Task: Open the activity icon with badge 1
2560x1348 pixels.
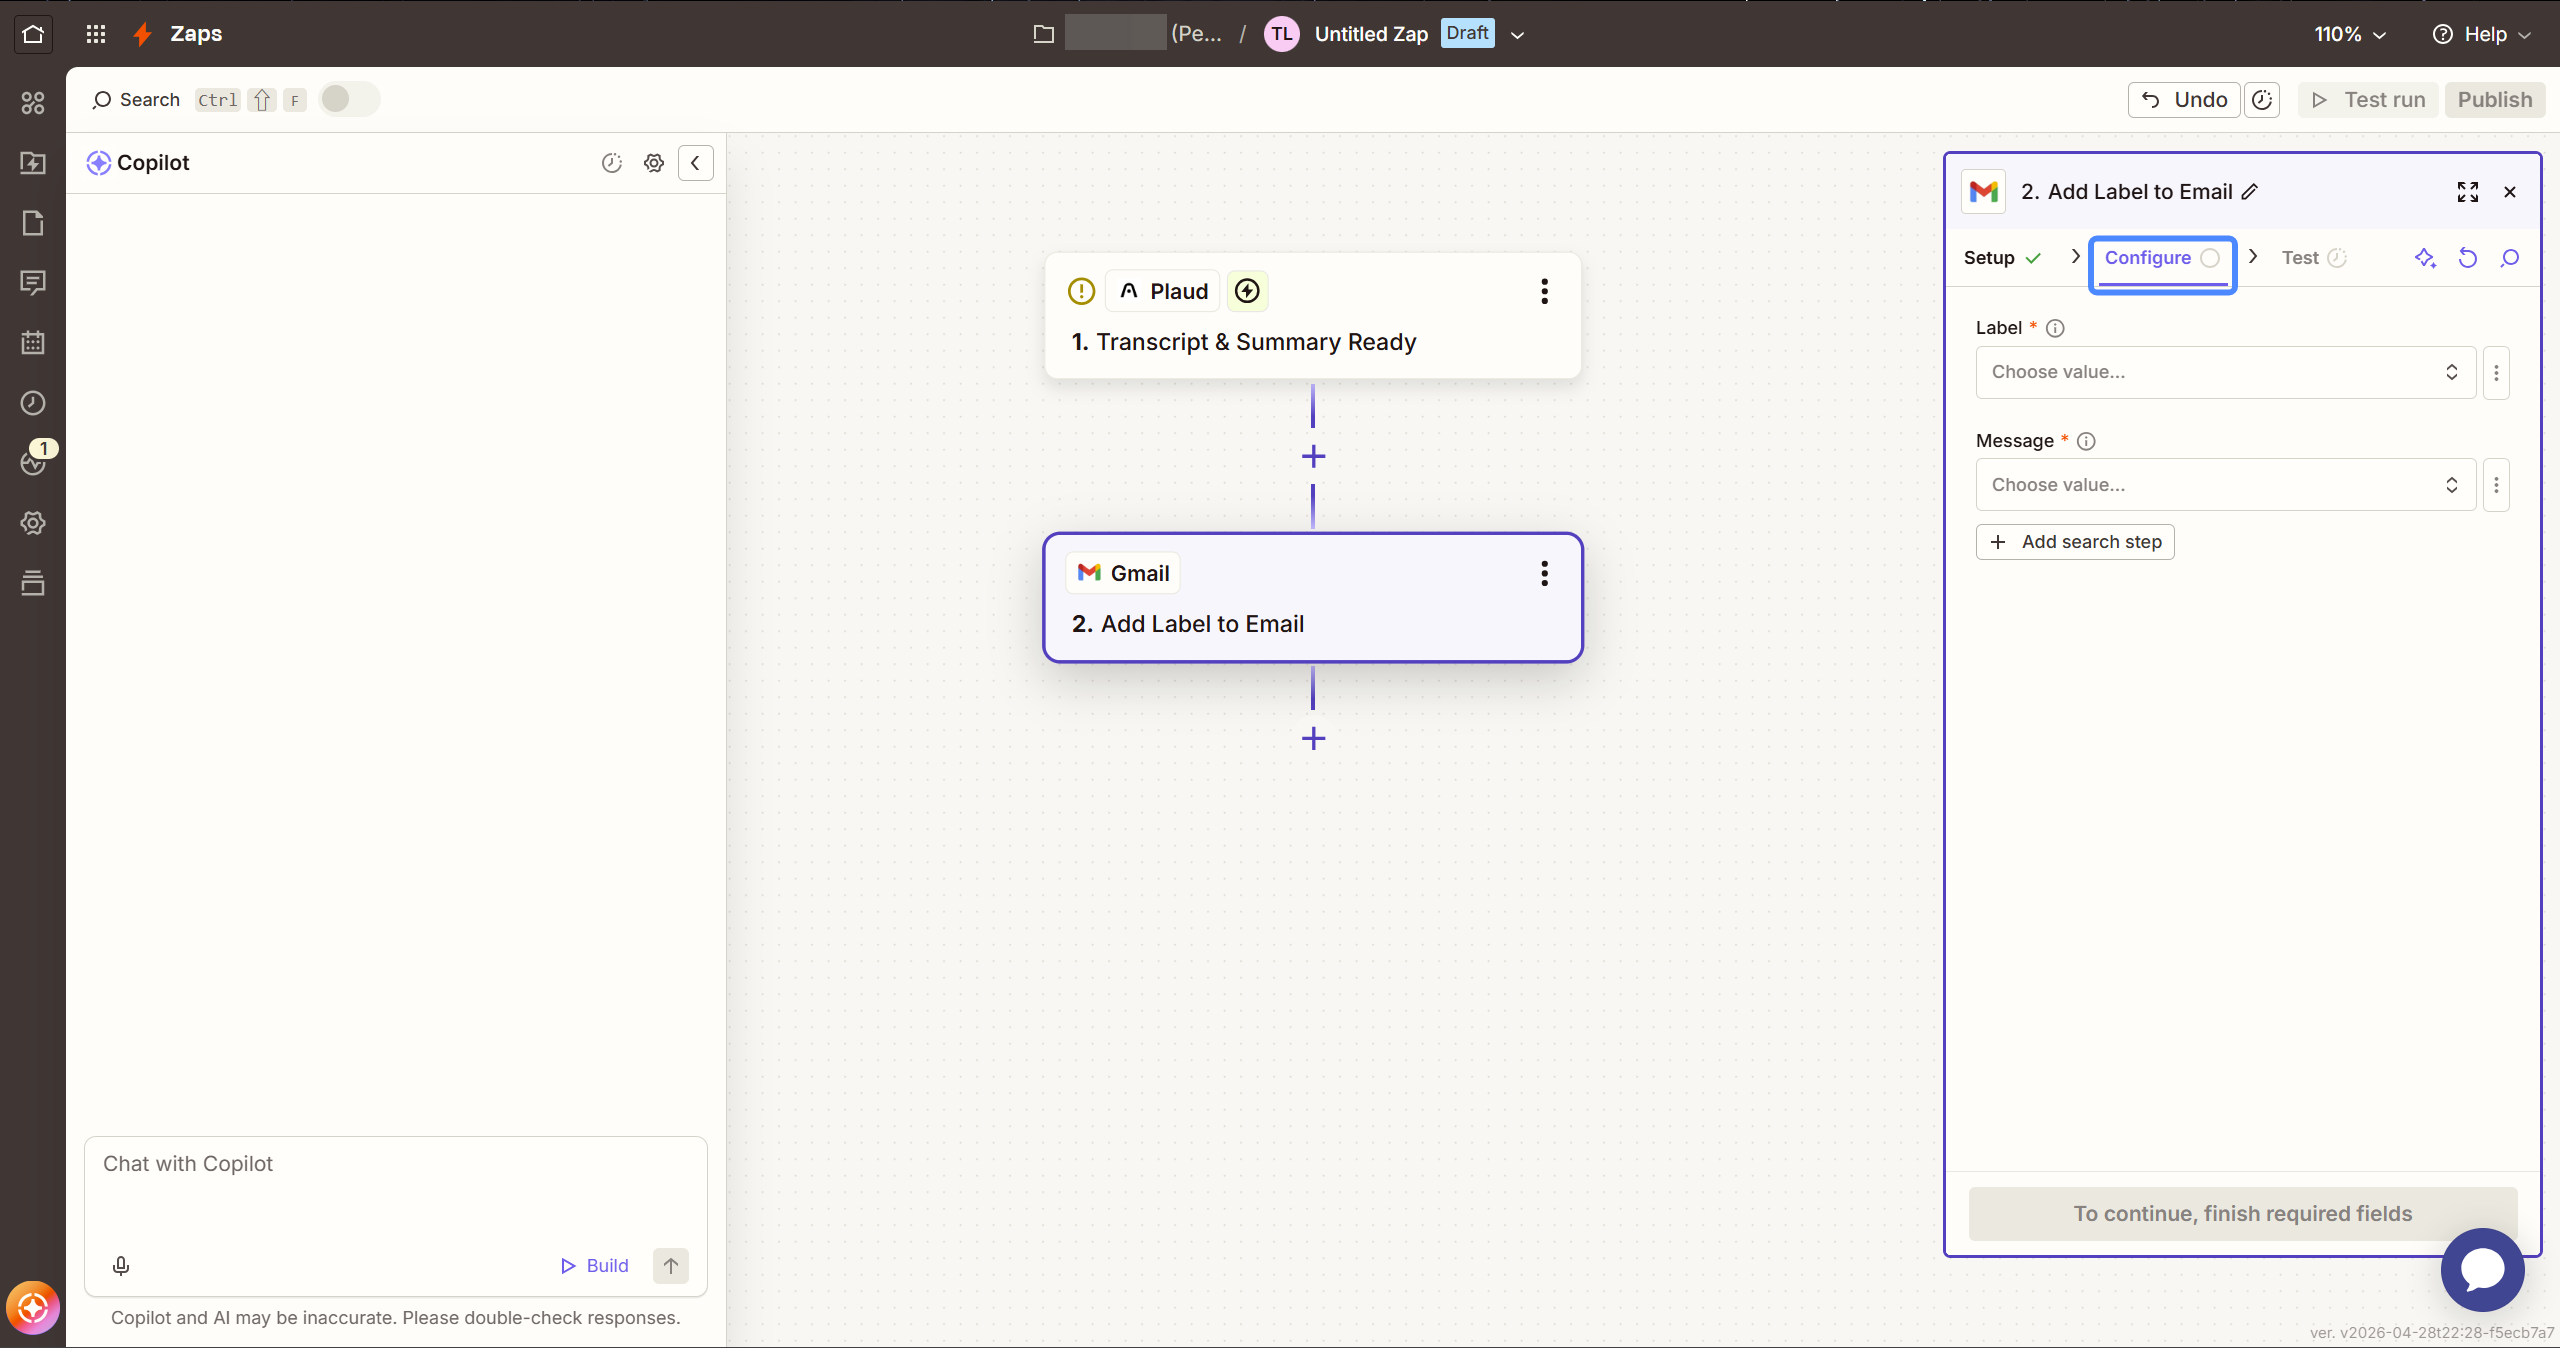Action: point(33,463)
